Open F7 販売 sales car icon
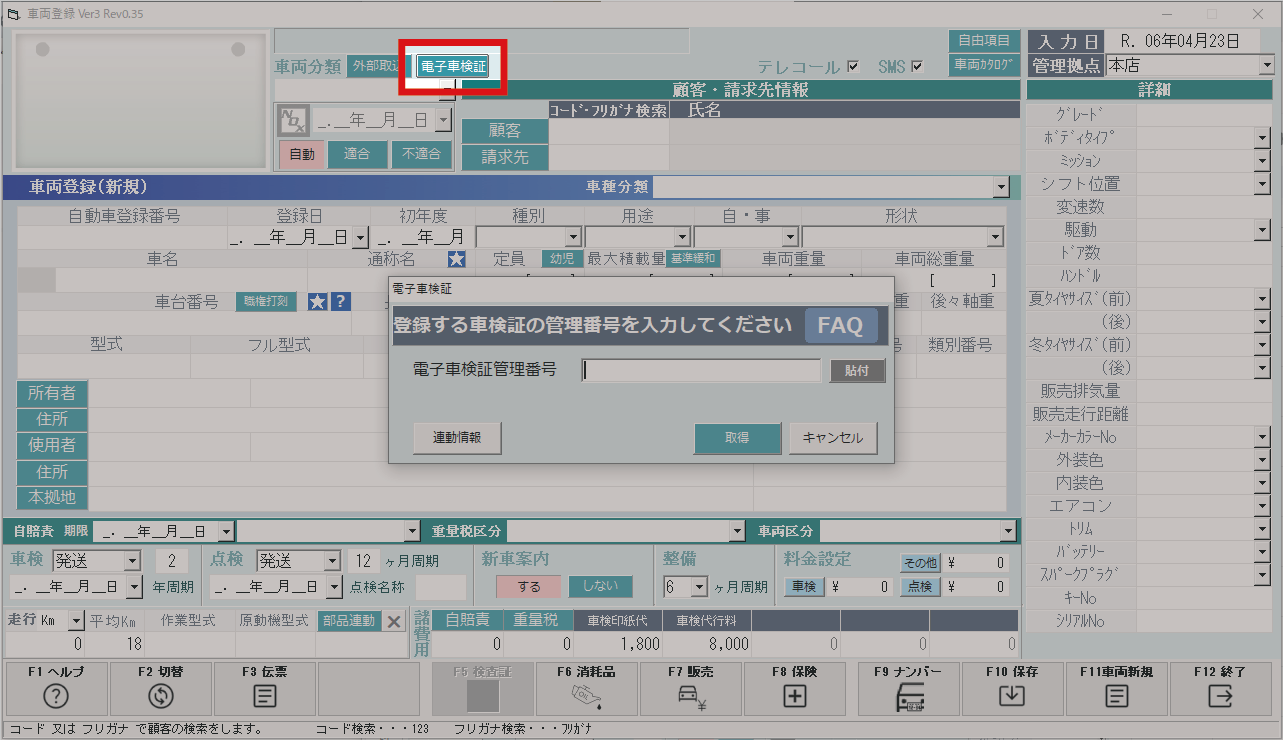 coord(692,689)
